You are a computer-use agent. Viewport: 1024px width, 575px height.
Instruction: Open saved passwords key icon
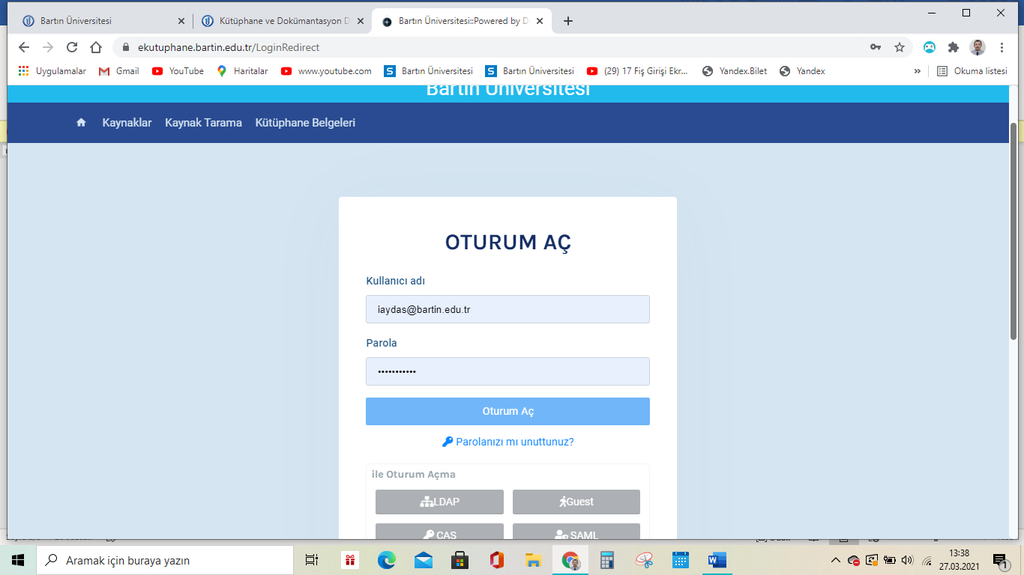click(x=875, y=47)
